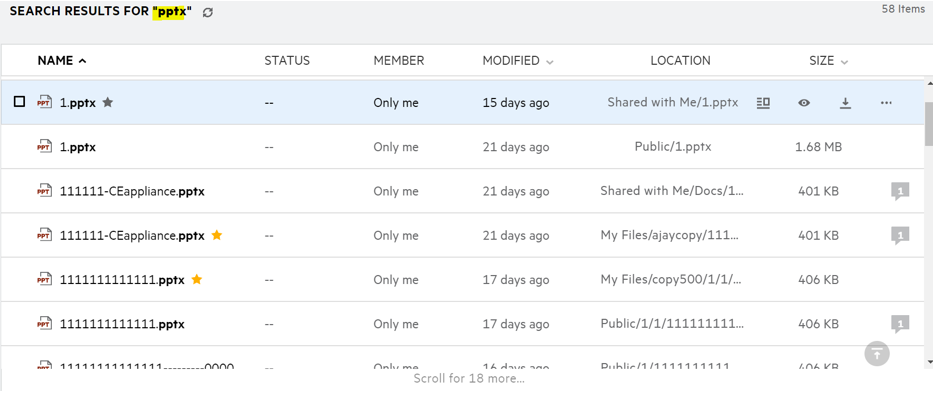Open comment on Public 1111111111111.pptx
Screen dimensions: 937x394
click(x=900, y=324)
